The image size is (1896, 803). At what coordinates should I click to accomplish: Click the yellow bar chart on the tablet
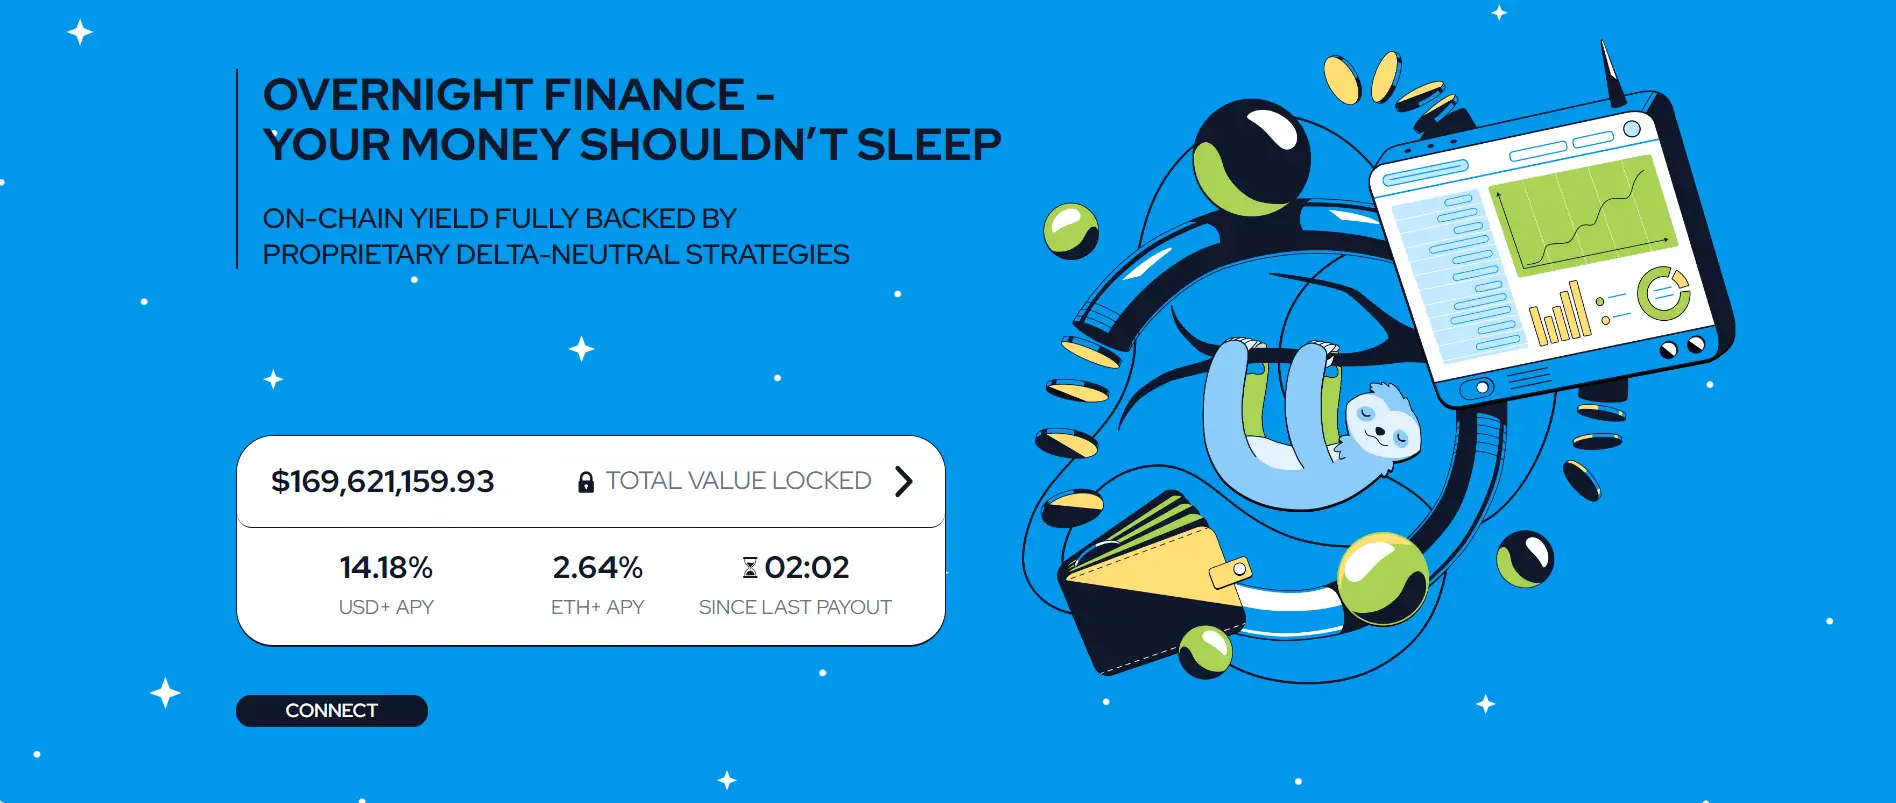pyautogui.click(x=1559, y=315)
